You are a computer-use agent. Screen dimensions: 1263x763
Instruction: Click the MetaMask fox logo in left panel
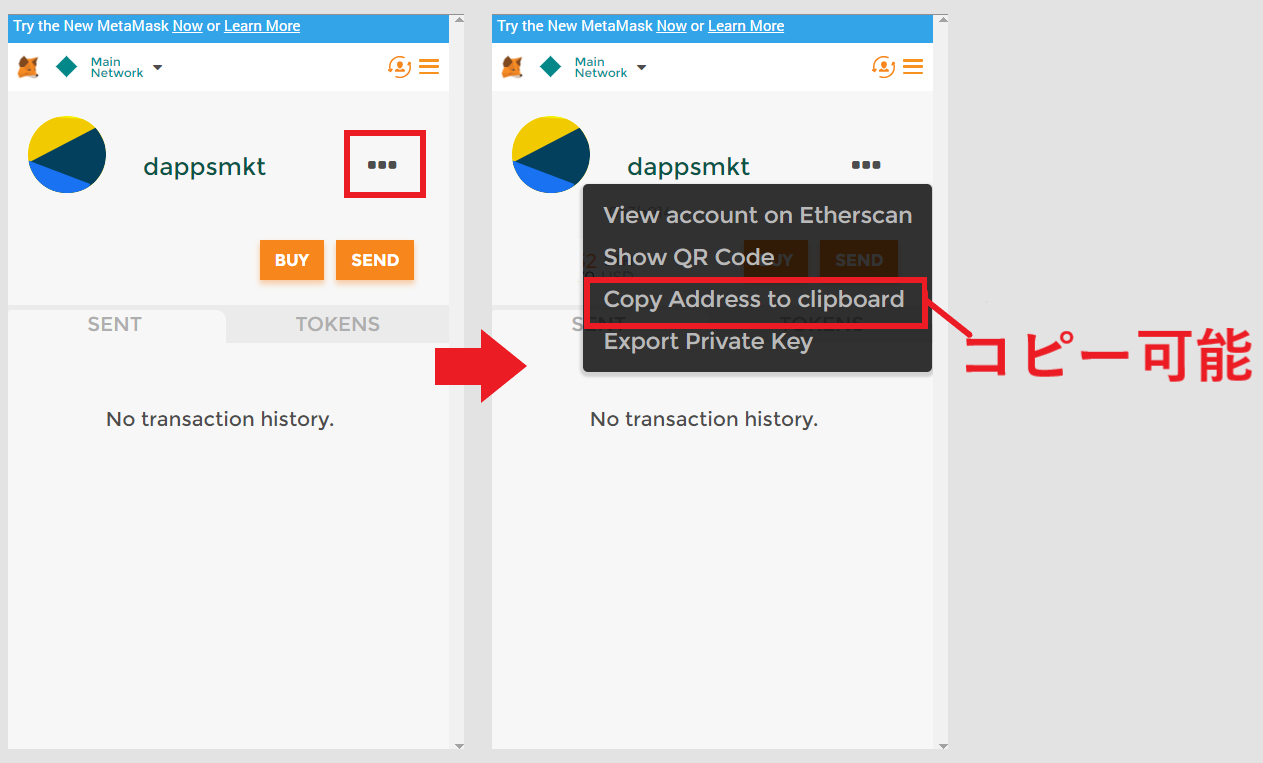pos(29,67)
